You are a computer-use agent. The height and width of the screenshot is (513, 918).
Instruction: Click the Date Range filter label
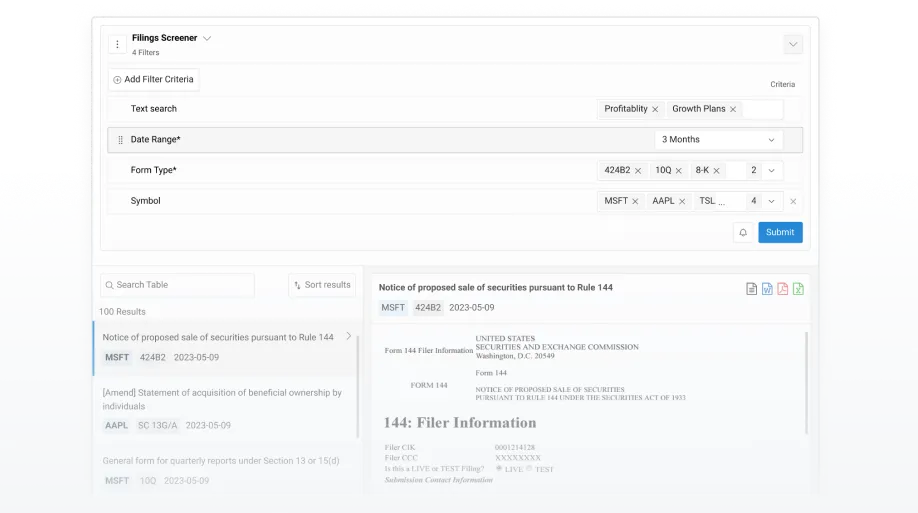coord(155,140)
